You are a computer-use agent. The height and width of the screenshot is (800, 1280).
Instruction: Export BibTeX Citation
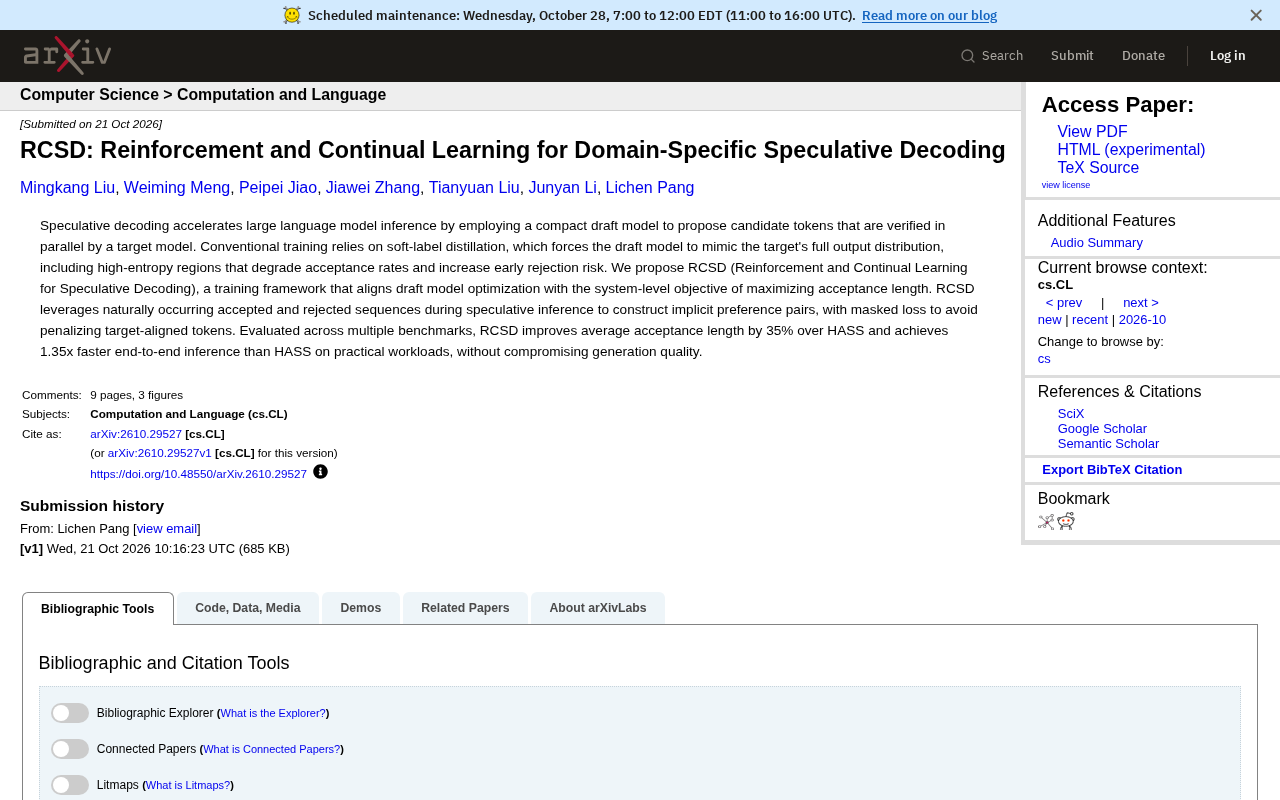pyautogui.click(x=1112, y=470)
